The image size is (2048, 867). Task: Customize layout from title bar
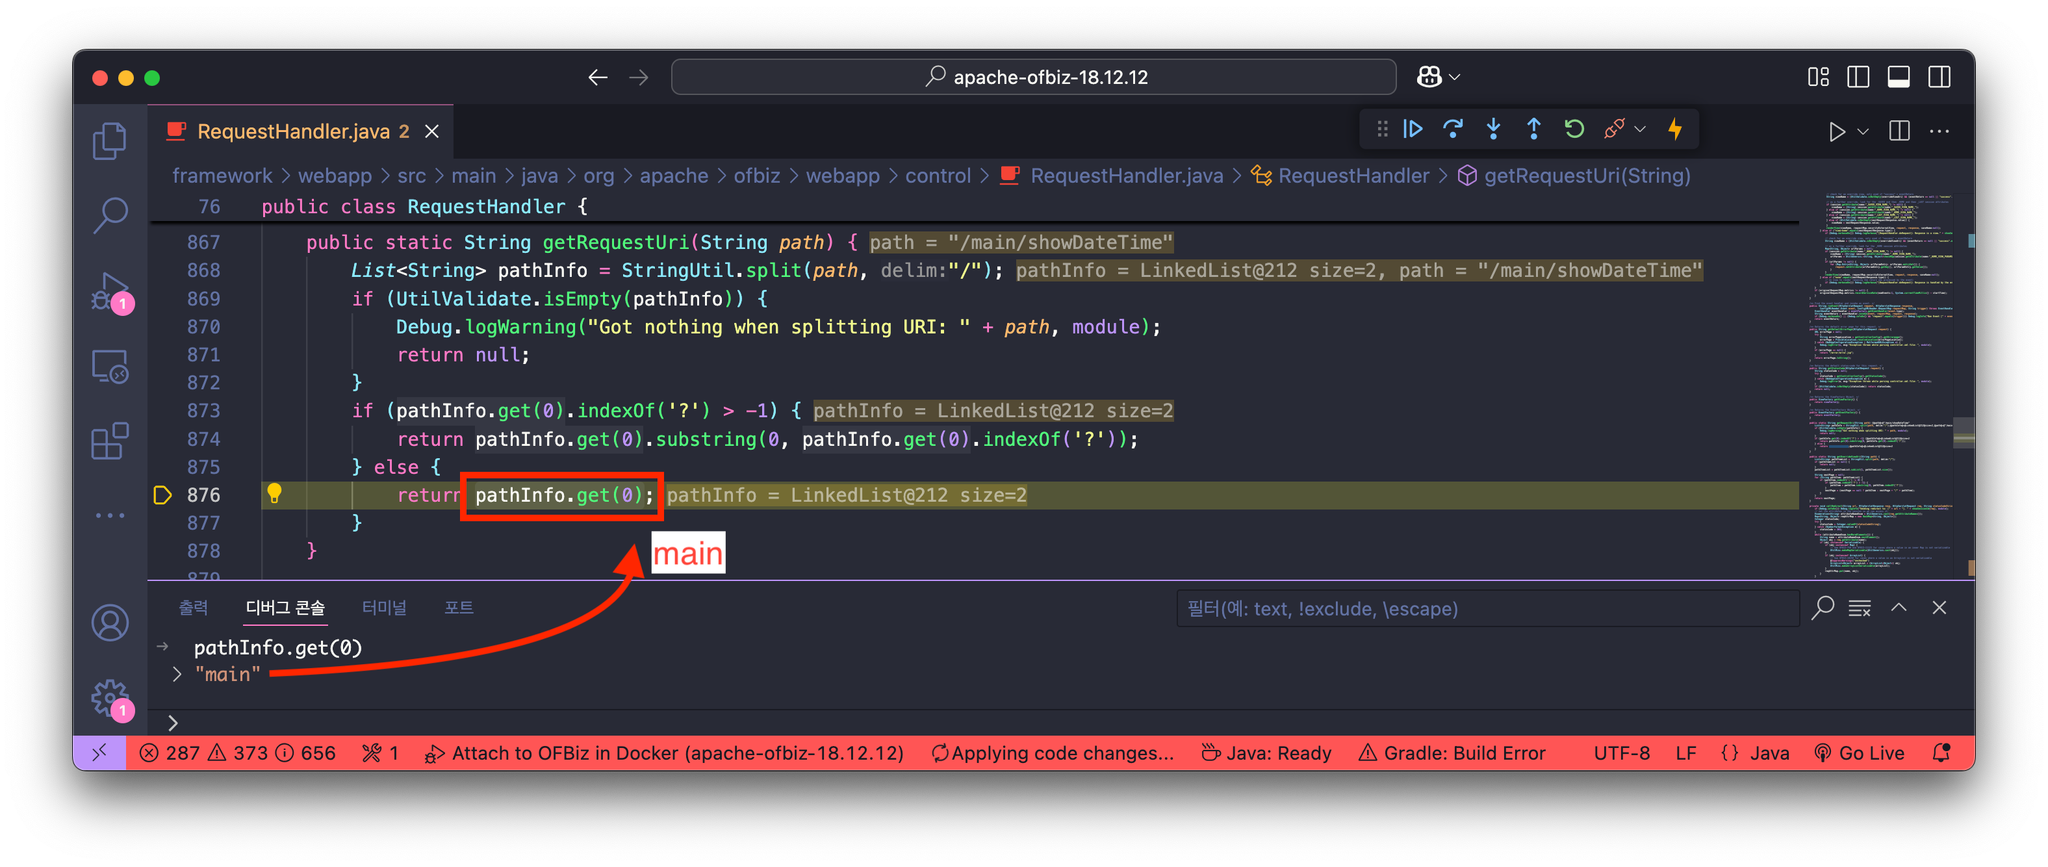1818,77
